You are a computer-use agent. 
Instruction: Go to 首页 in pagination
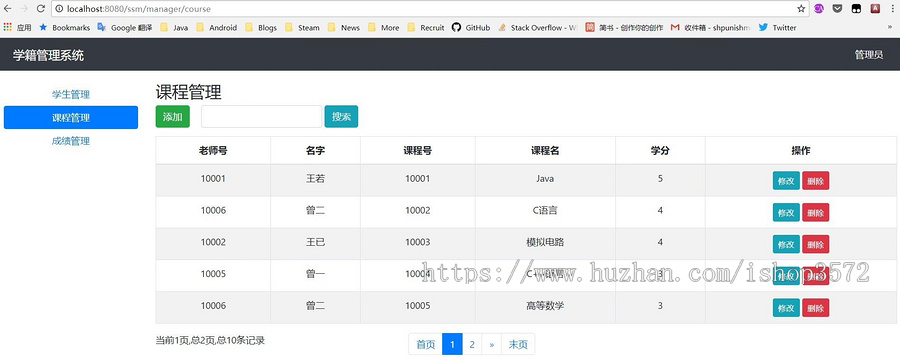click(x=425, y=344)
